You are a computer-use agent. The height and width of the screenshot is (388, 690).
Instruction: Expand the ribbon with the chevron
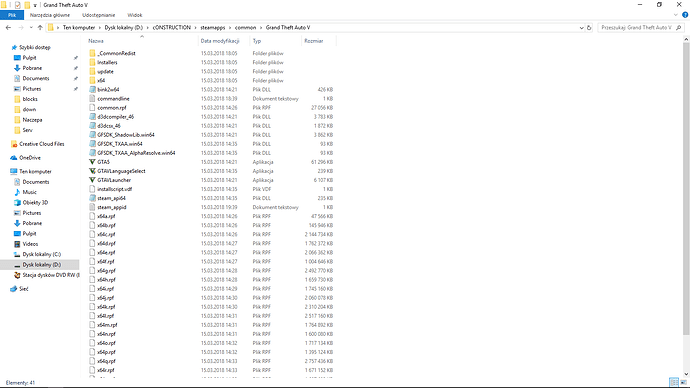(676, 15)
